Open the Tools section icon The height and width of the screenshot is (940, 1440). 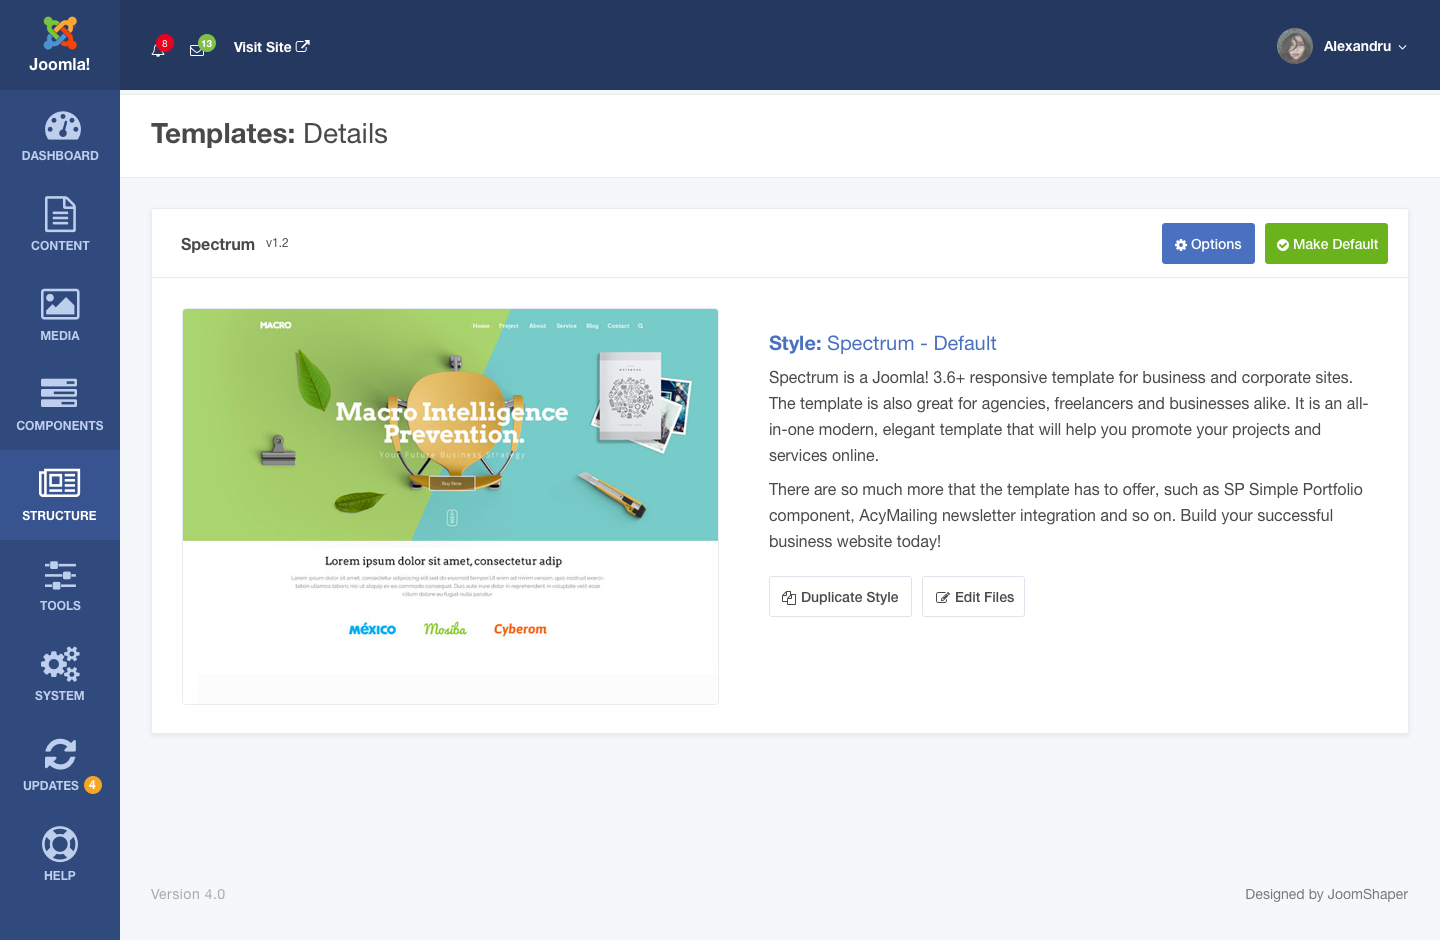(x=60, y=575)
